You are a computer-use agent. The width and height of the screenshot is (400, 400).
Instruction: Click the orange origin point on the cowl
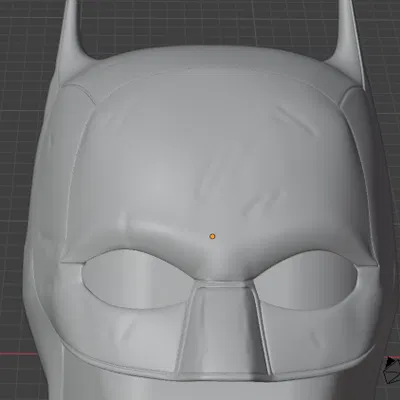point(212,236)
